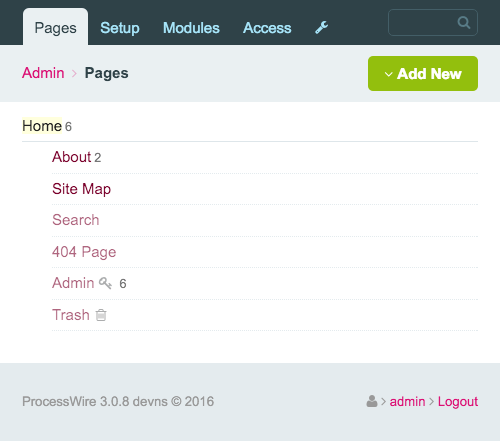Open the Access tab
The image size is (500, 441).
pos(267,28)
